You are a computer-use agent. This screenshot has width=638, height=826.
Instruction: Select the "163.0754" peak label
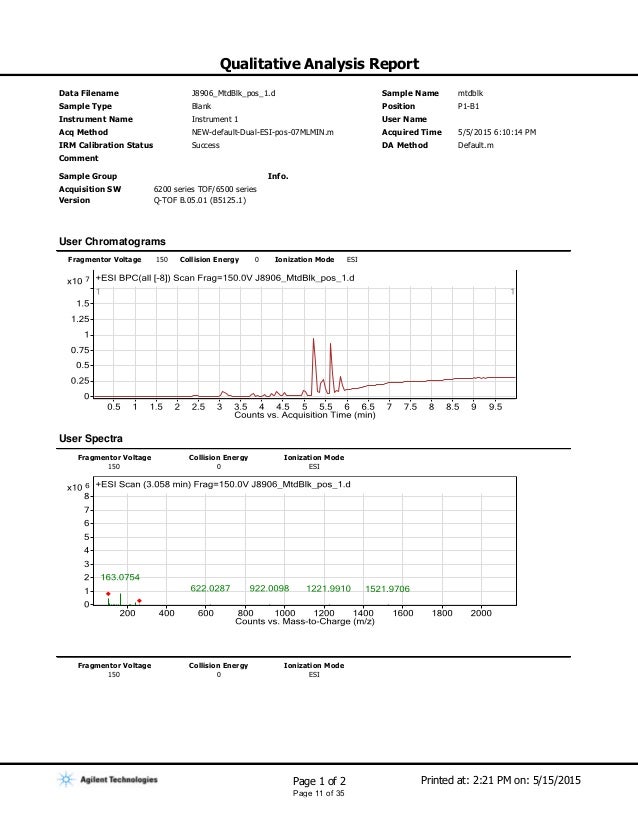pos(120,577)
